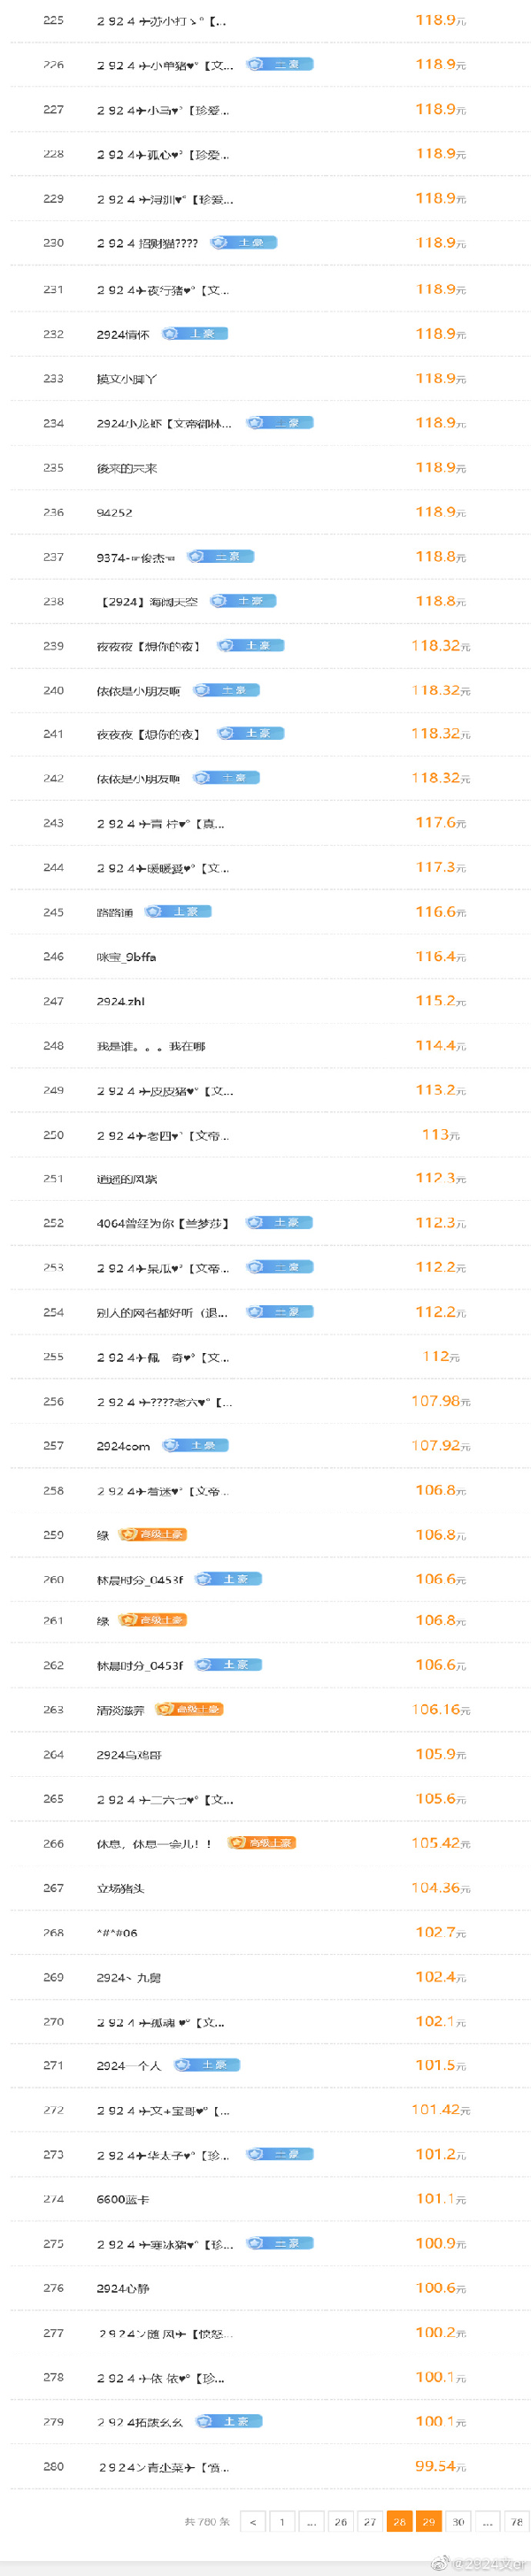Click the orange badge beside 清淡滋养
This screenshot has width=531, height=2576.
pos(190,1708)
